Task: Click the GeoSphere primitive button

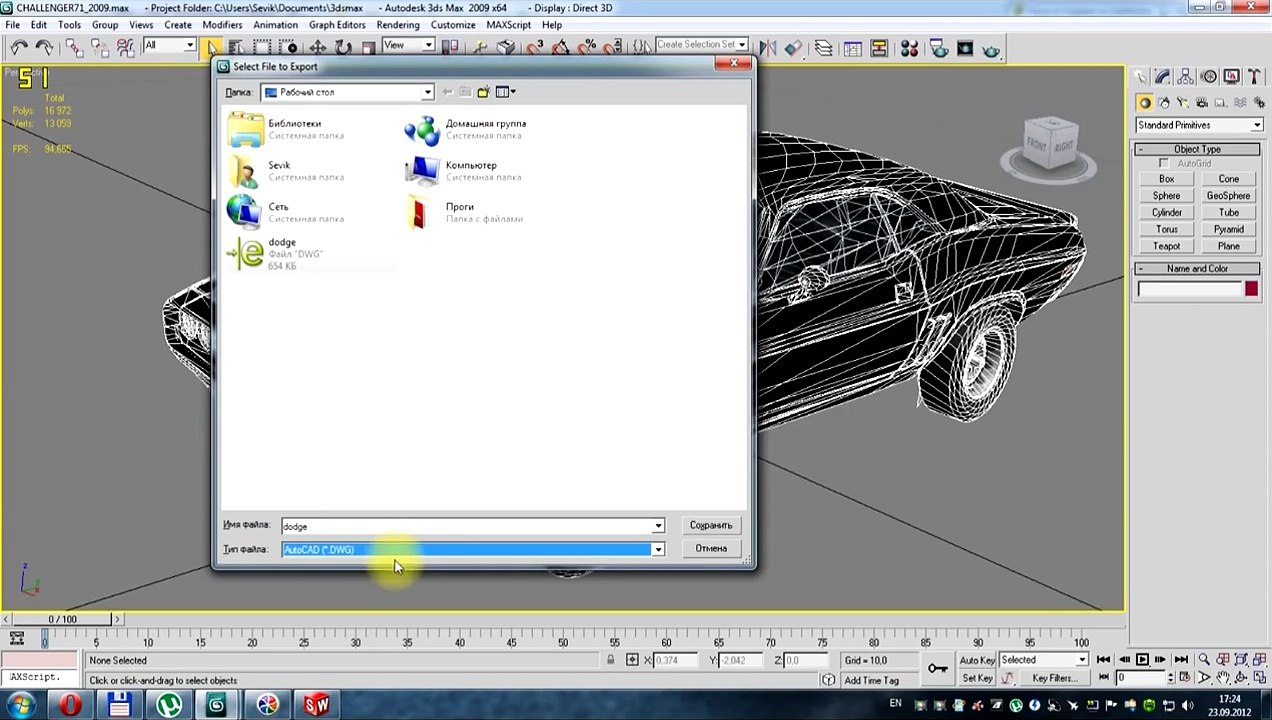Action: click(x=1228, y=196)
